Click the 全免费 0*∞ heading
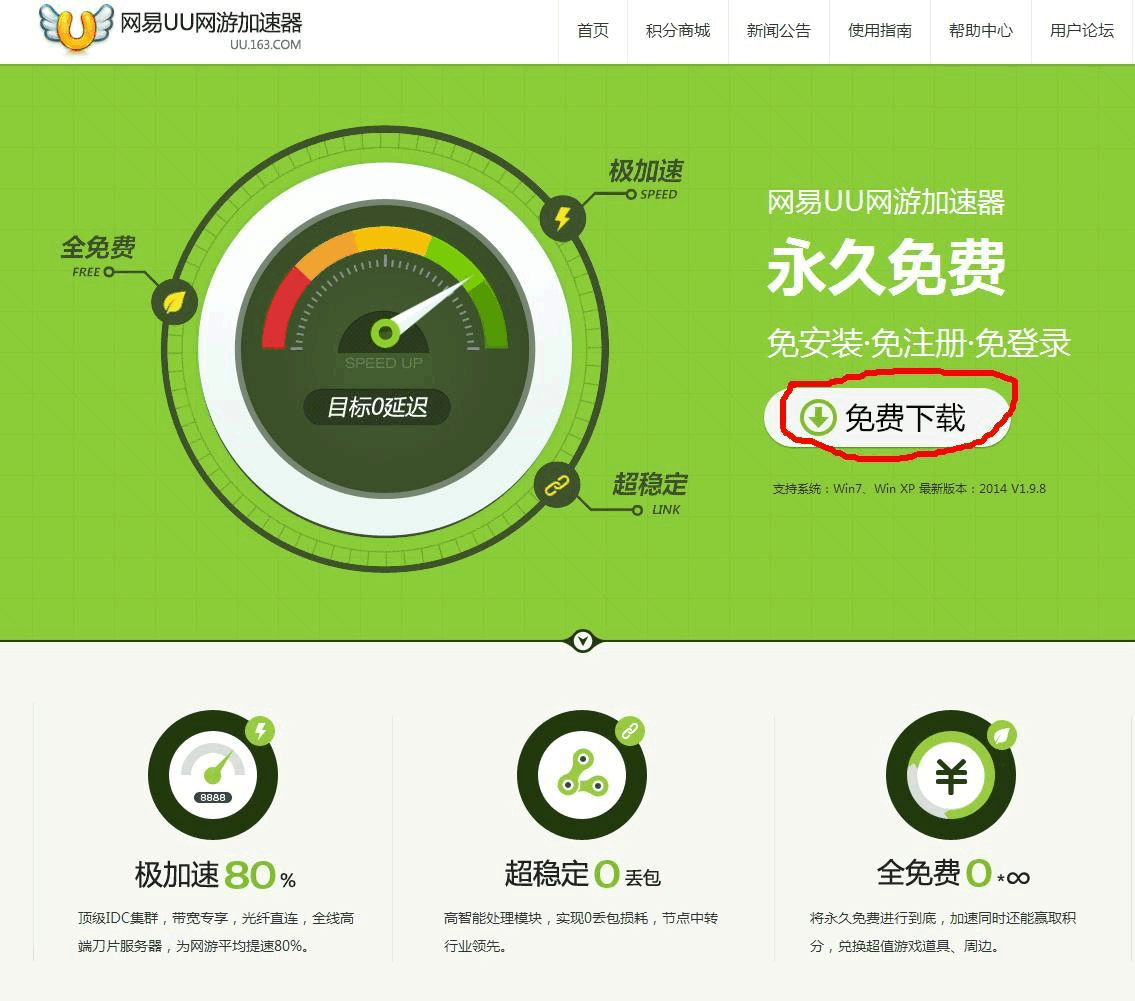1135x1001 pixels. point(953,873)
